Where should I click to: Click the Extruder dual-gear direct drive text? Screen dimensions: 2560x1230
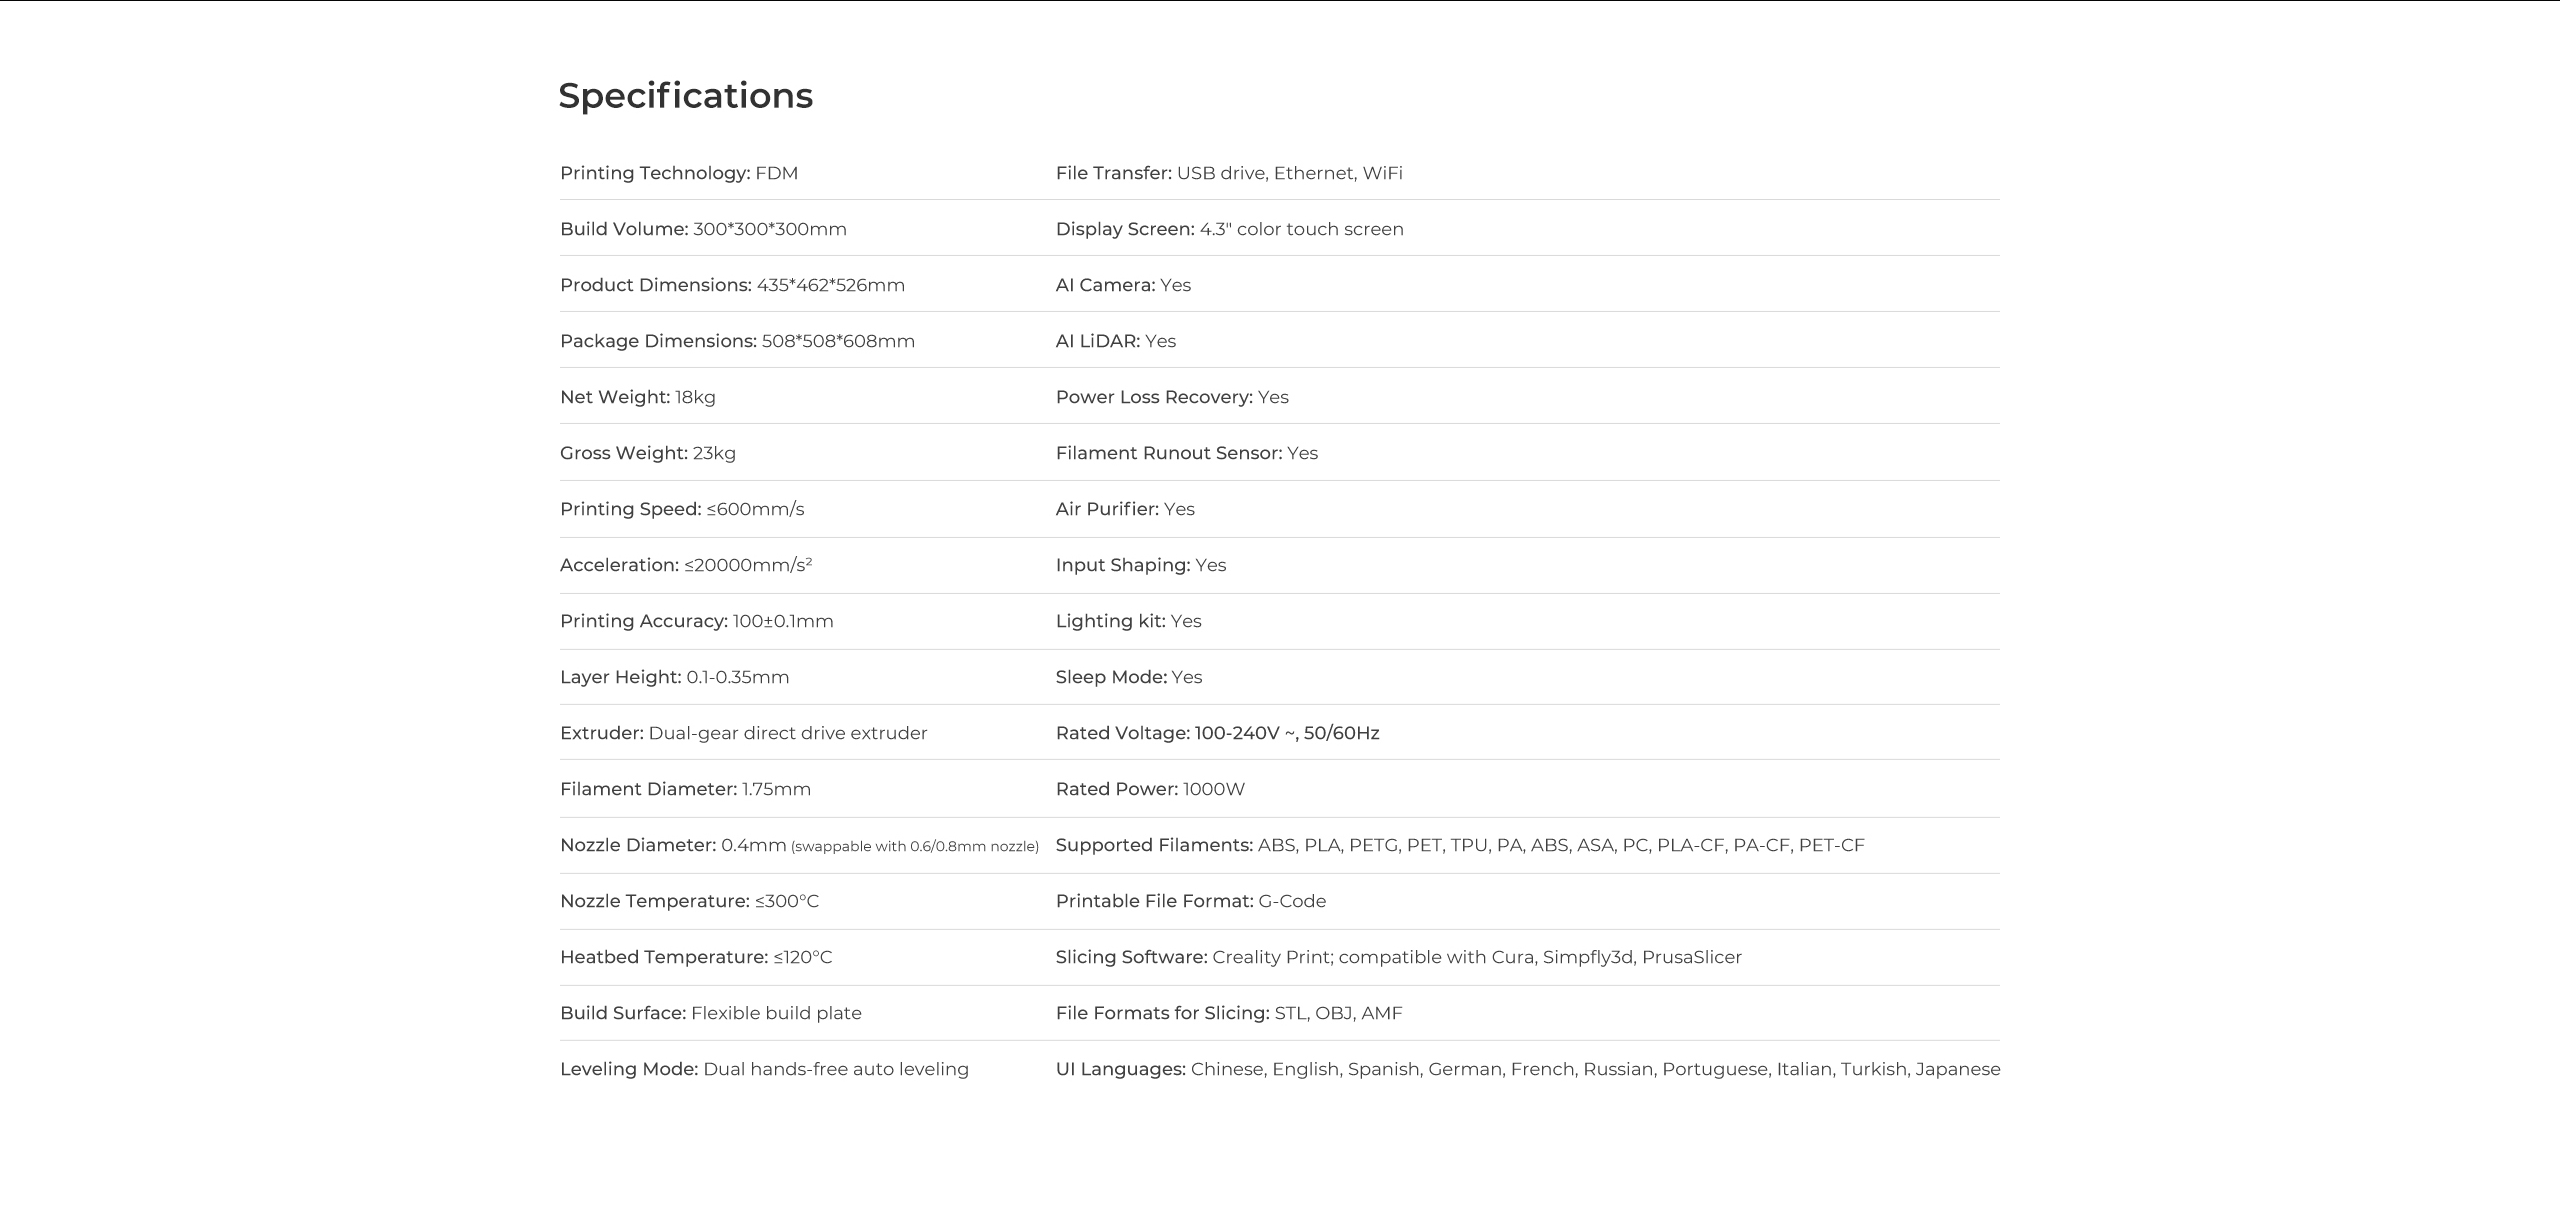[743, 733]
